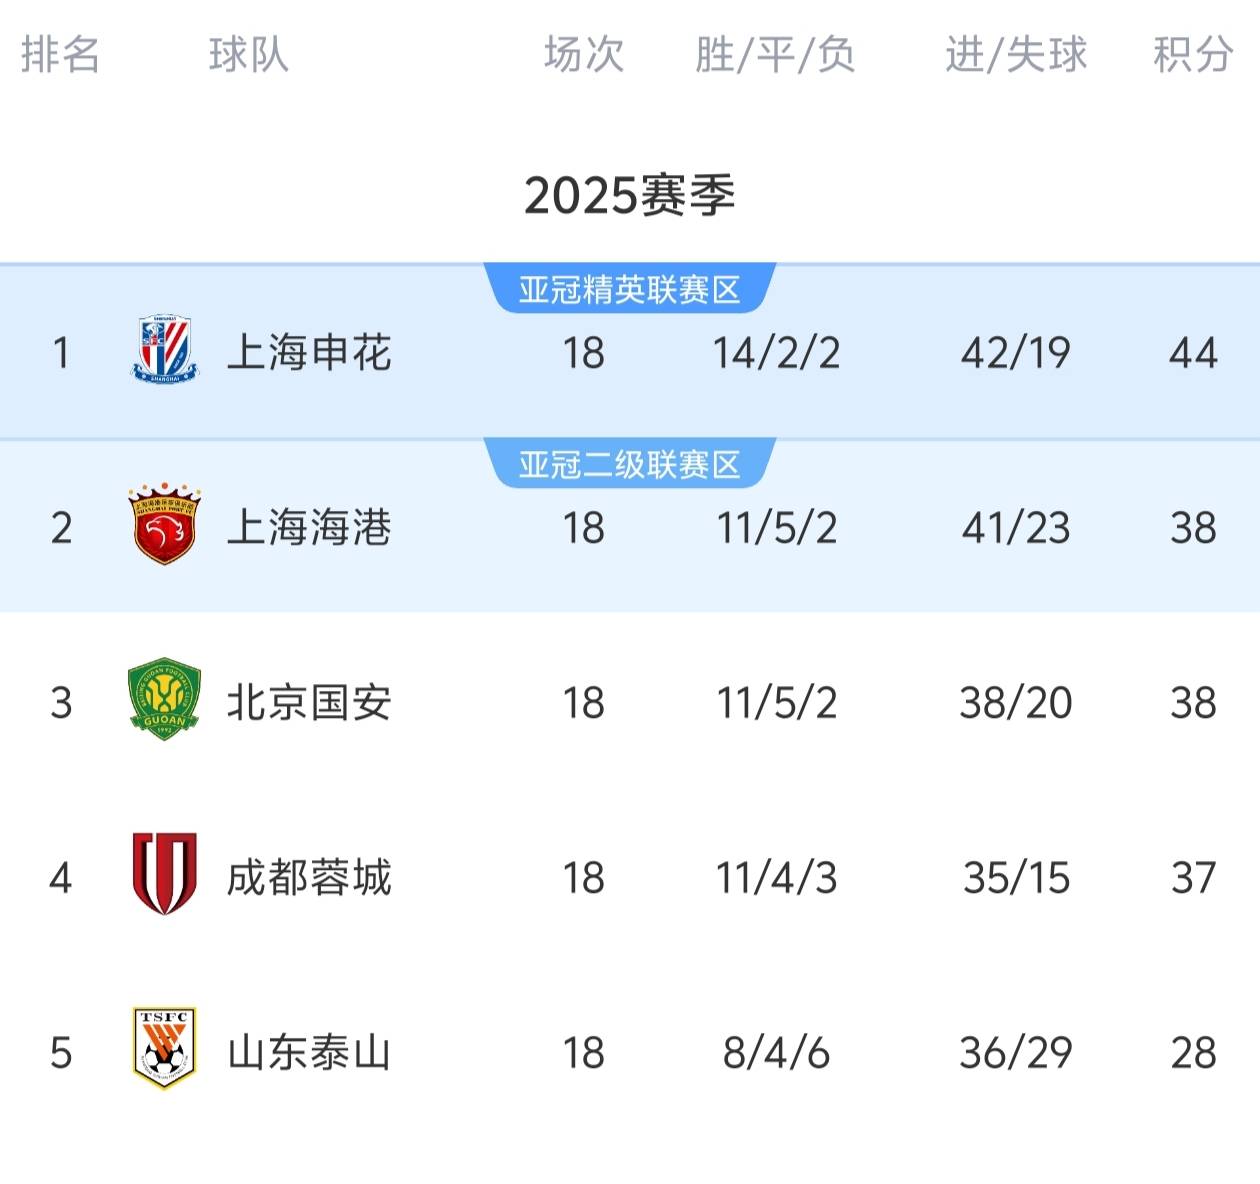Click the Shanghai Shenhua team crest
Viewport: 1260px width, 1184px height.
tap(165, 351)
